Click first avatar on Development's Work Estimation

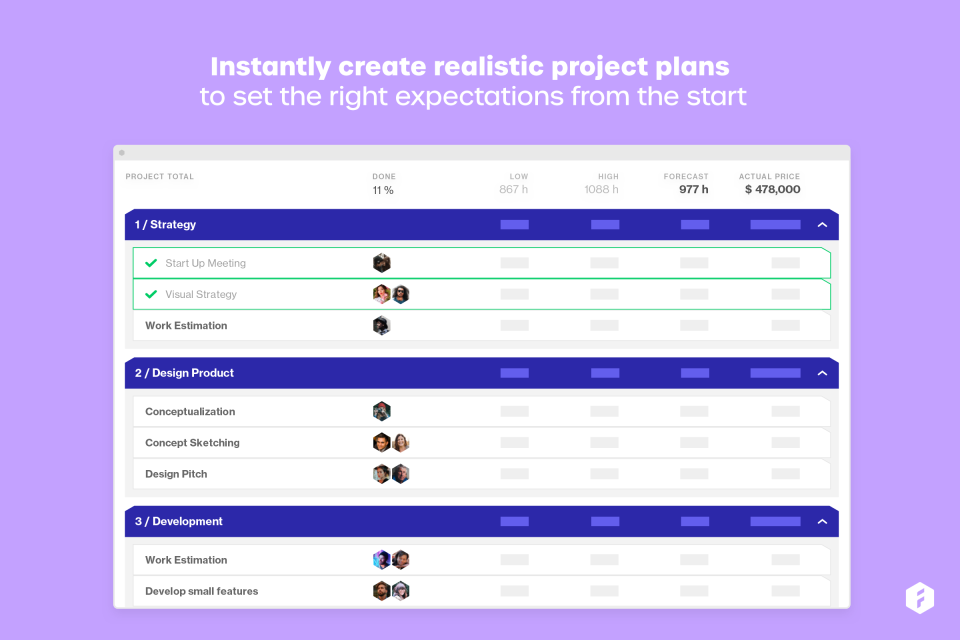(x=381, y=560)
